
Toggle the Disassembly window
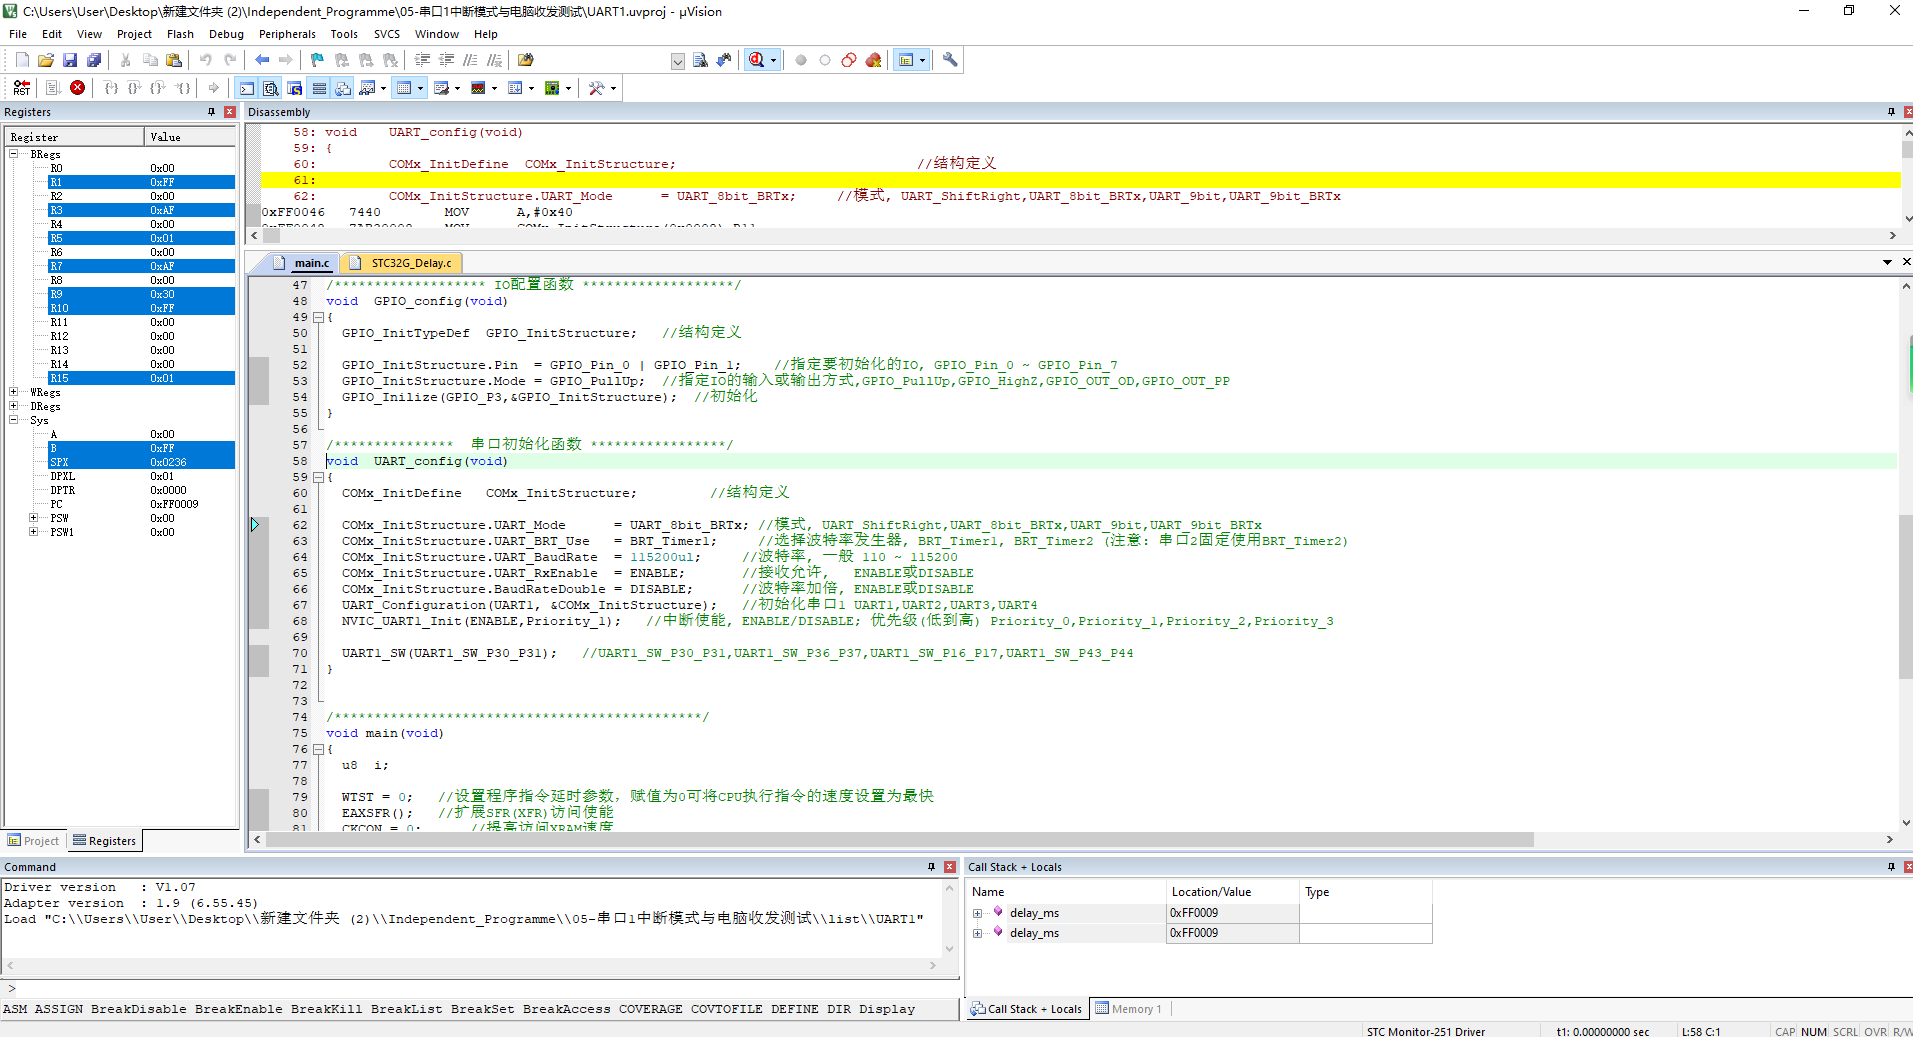click(x=271, y=88)
